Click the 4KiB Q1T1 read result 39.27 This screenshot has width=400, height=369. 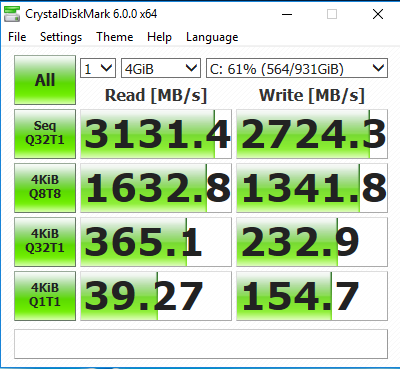click(x=156, y=296)
